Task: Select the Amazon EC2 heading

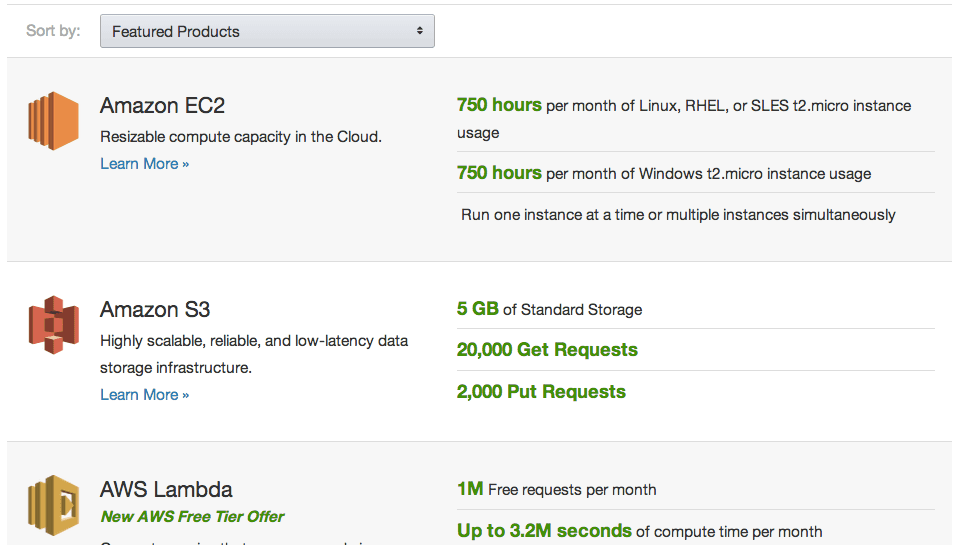Action: tap(162, 105)
